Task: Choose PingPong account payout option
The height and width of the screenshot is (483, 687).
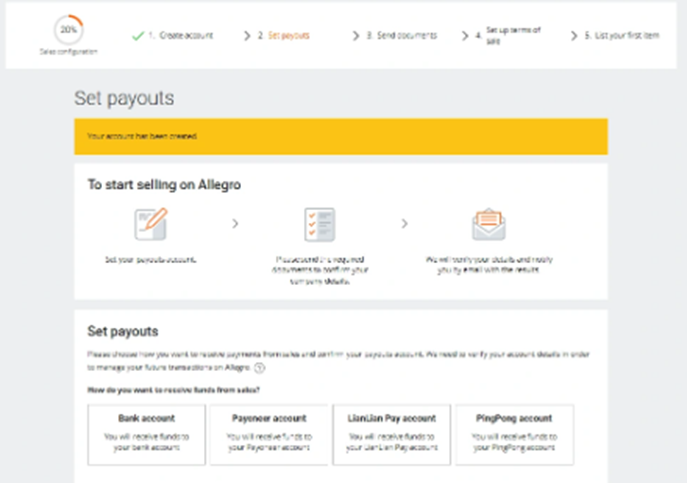Action: (x=514, y=434)
